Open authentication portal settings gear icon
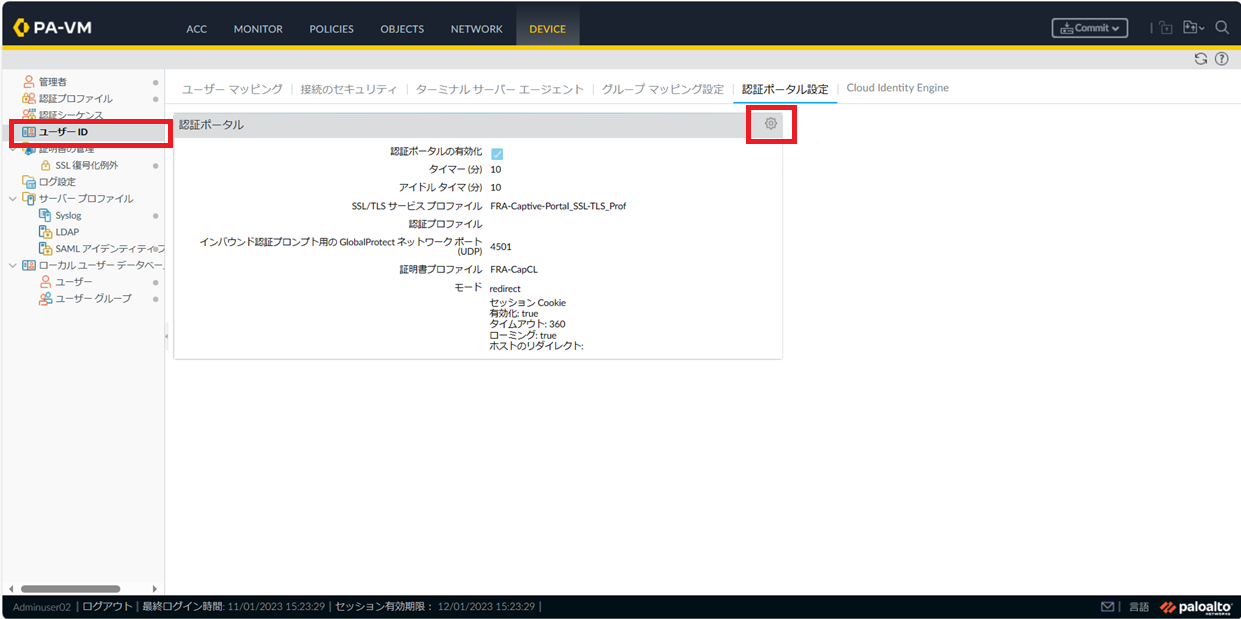Image resolution: width=1241 pixels, height=619 pixels. [x=770, y=124]
